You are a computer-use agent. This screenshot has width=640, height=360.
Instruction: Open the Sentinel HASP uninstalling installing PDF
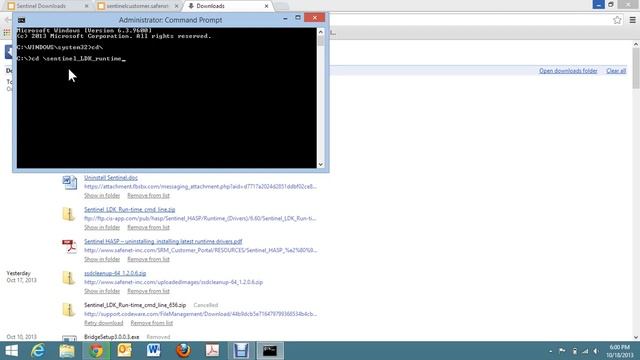coord(163,241)
